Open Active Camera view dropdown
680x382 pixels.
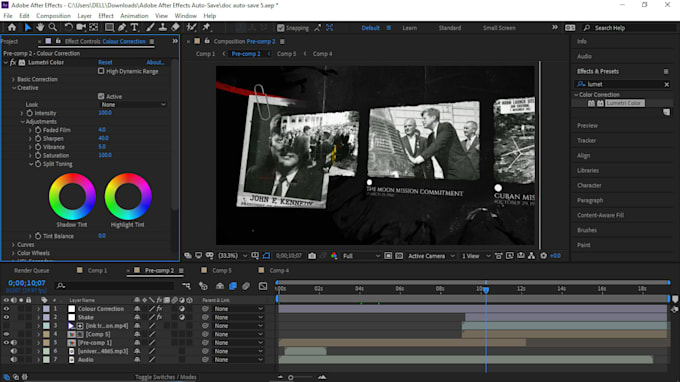[x=431, y=256]
